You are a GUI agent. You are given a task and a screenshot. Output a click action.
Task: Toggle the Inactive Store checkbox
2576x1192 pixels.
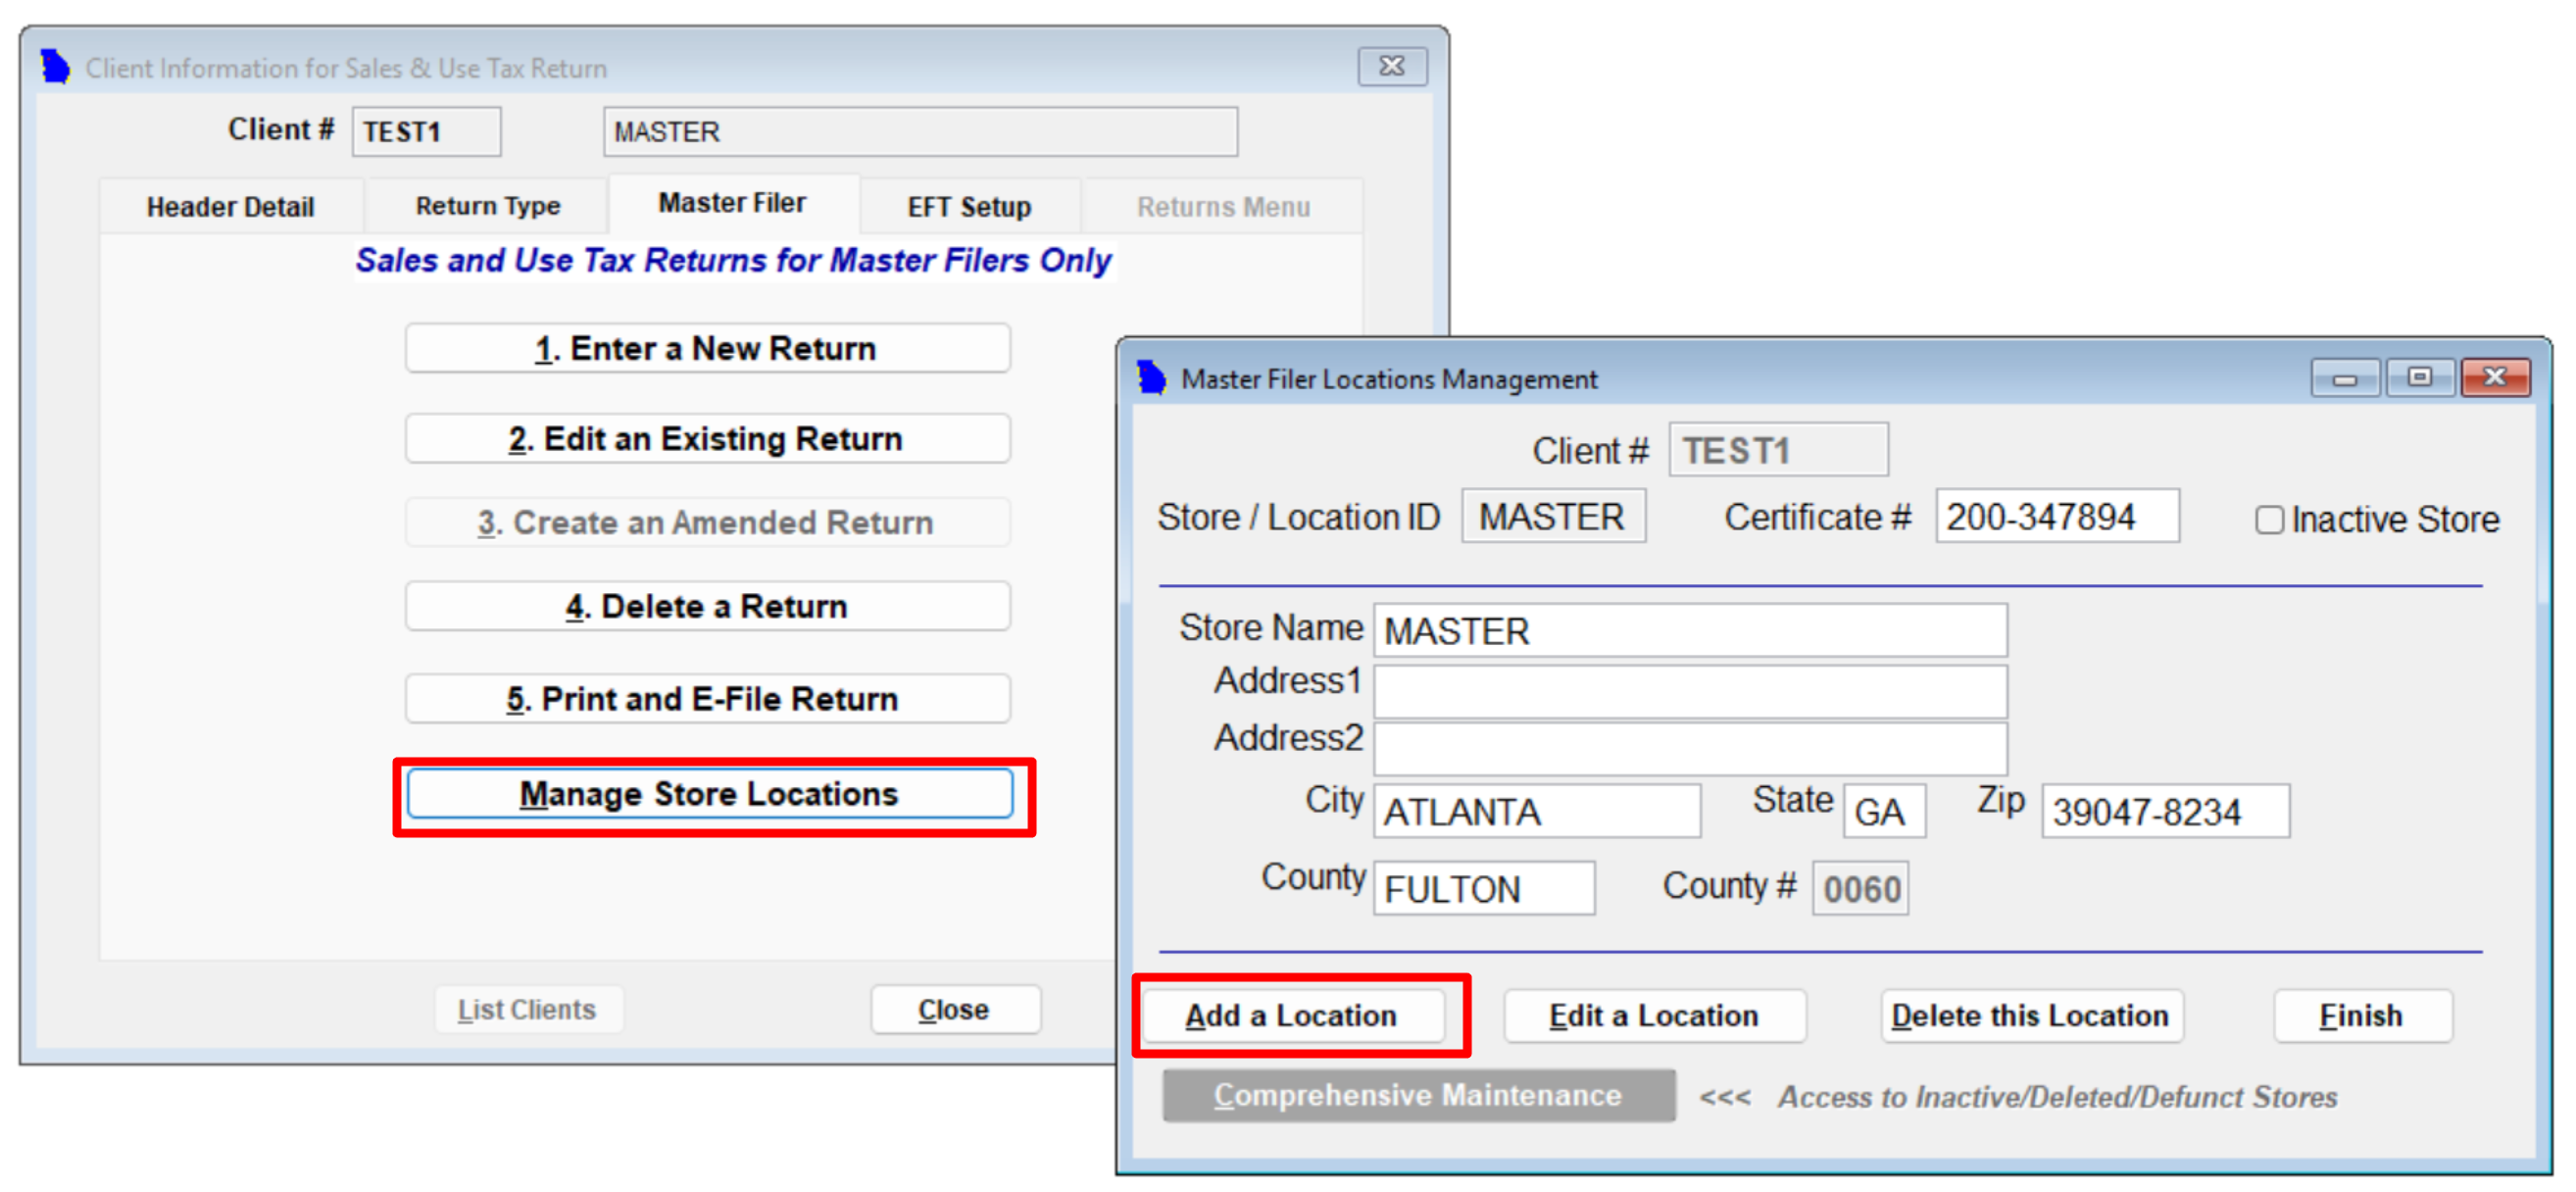tap(2268, 520)
